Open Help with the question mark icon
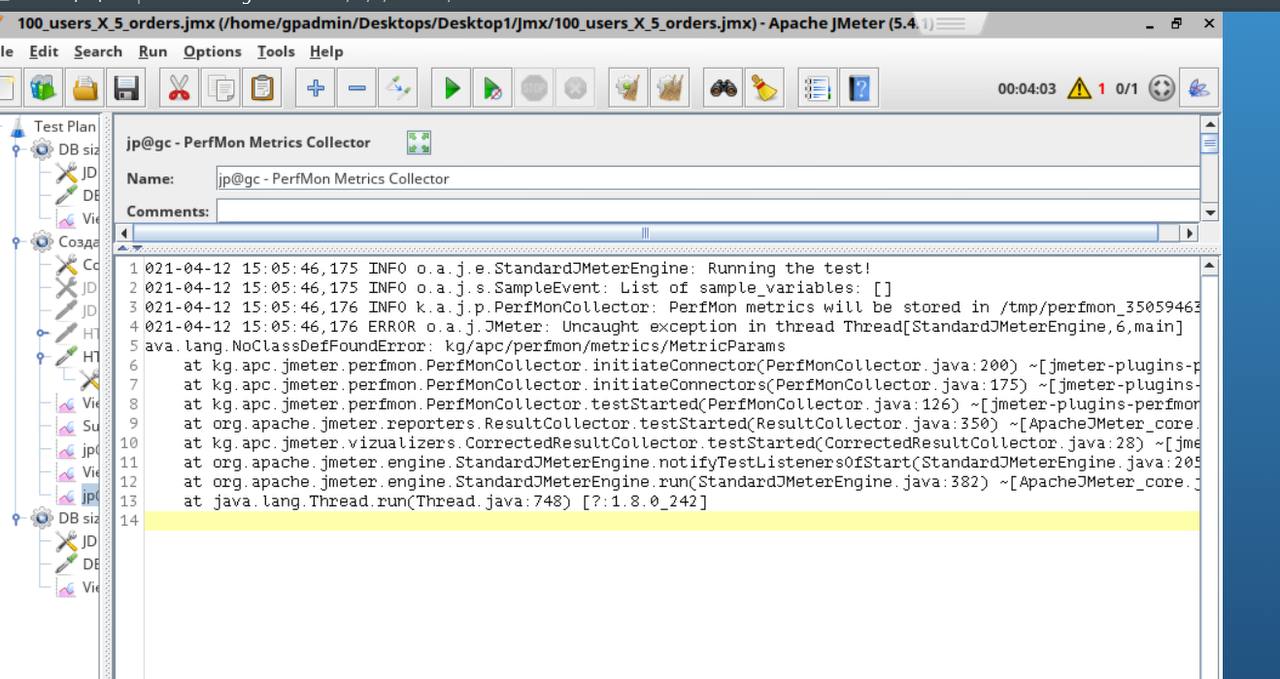This screenshot has width=1280, height=679. point(860,89)
